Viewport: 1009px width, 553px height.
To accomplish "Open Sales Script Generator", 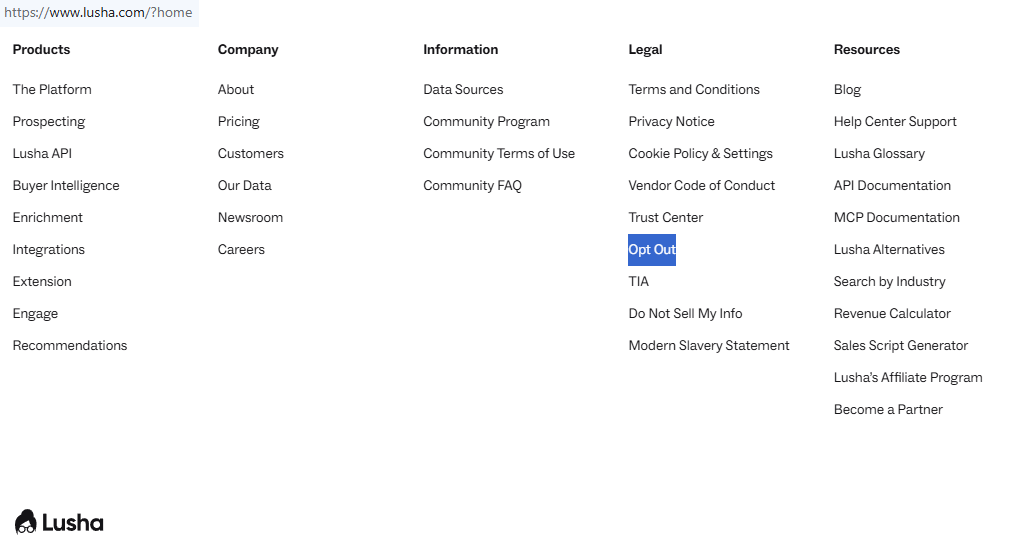I will pyautogui.click(x=901, y=346).
